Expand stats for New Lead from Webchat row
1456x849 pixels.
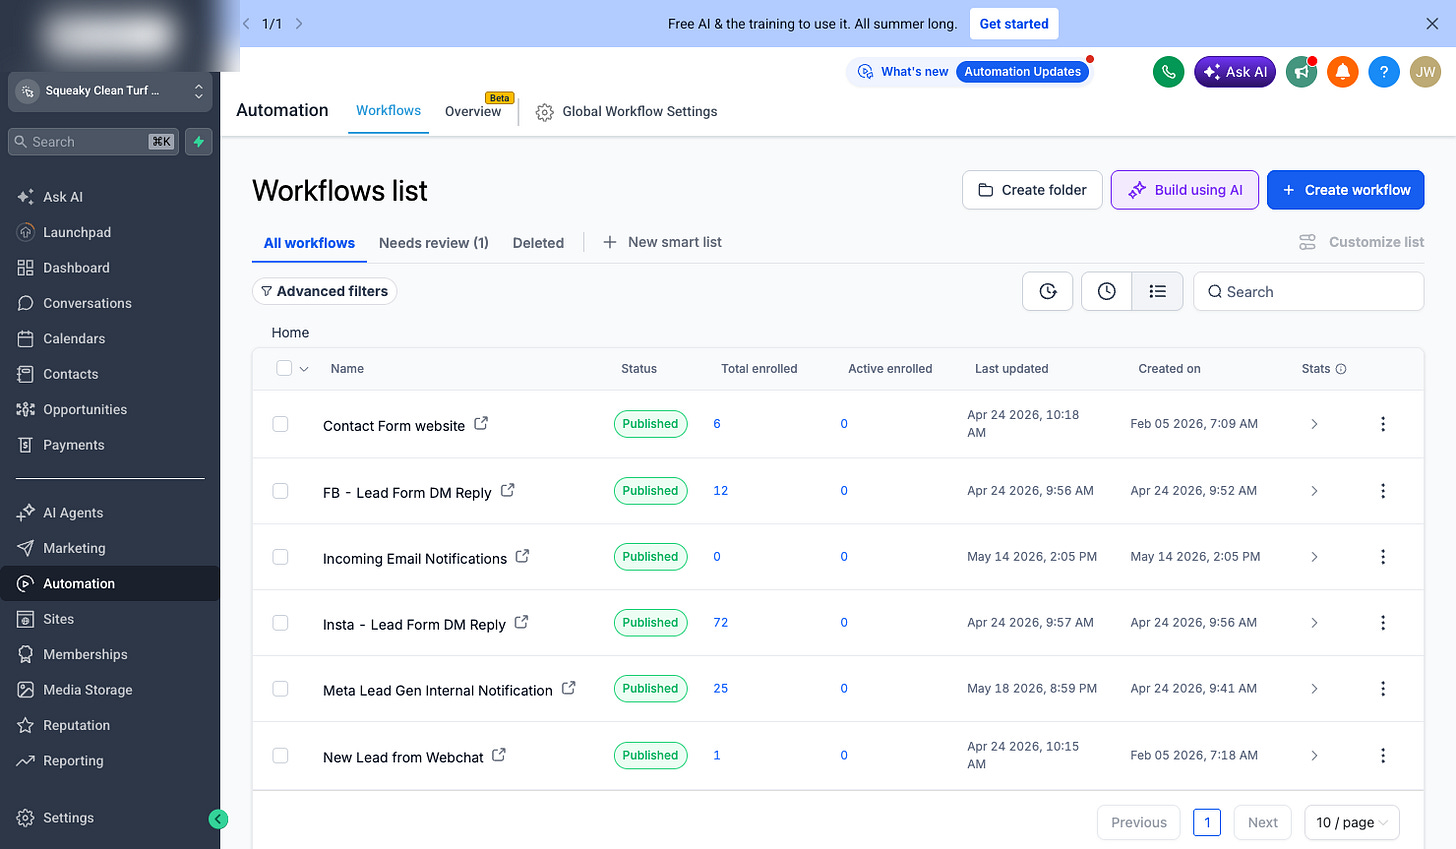(1314, 756)
